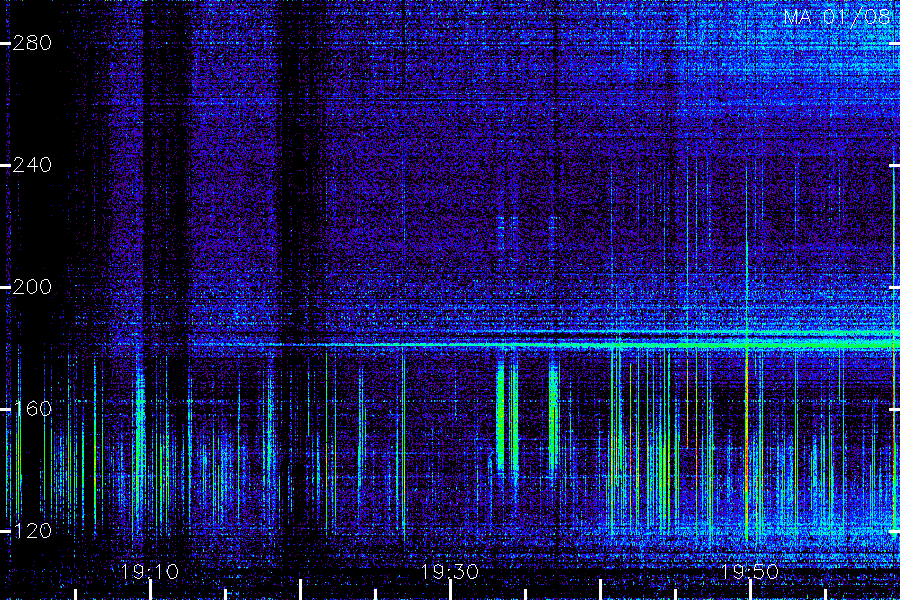Select the 19:50 time axis label
Screen dimensions: 900x600
click(x=750, y=572)
